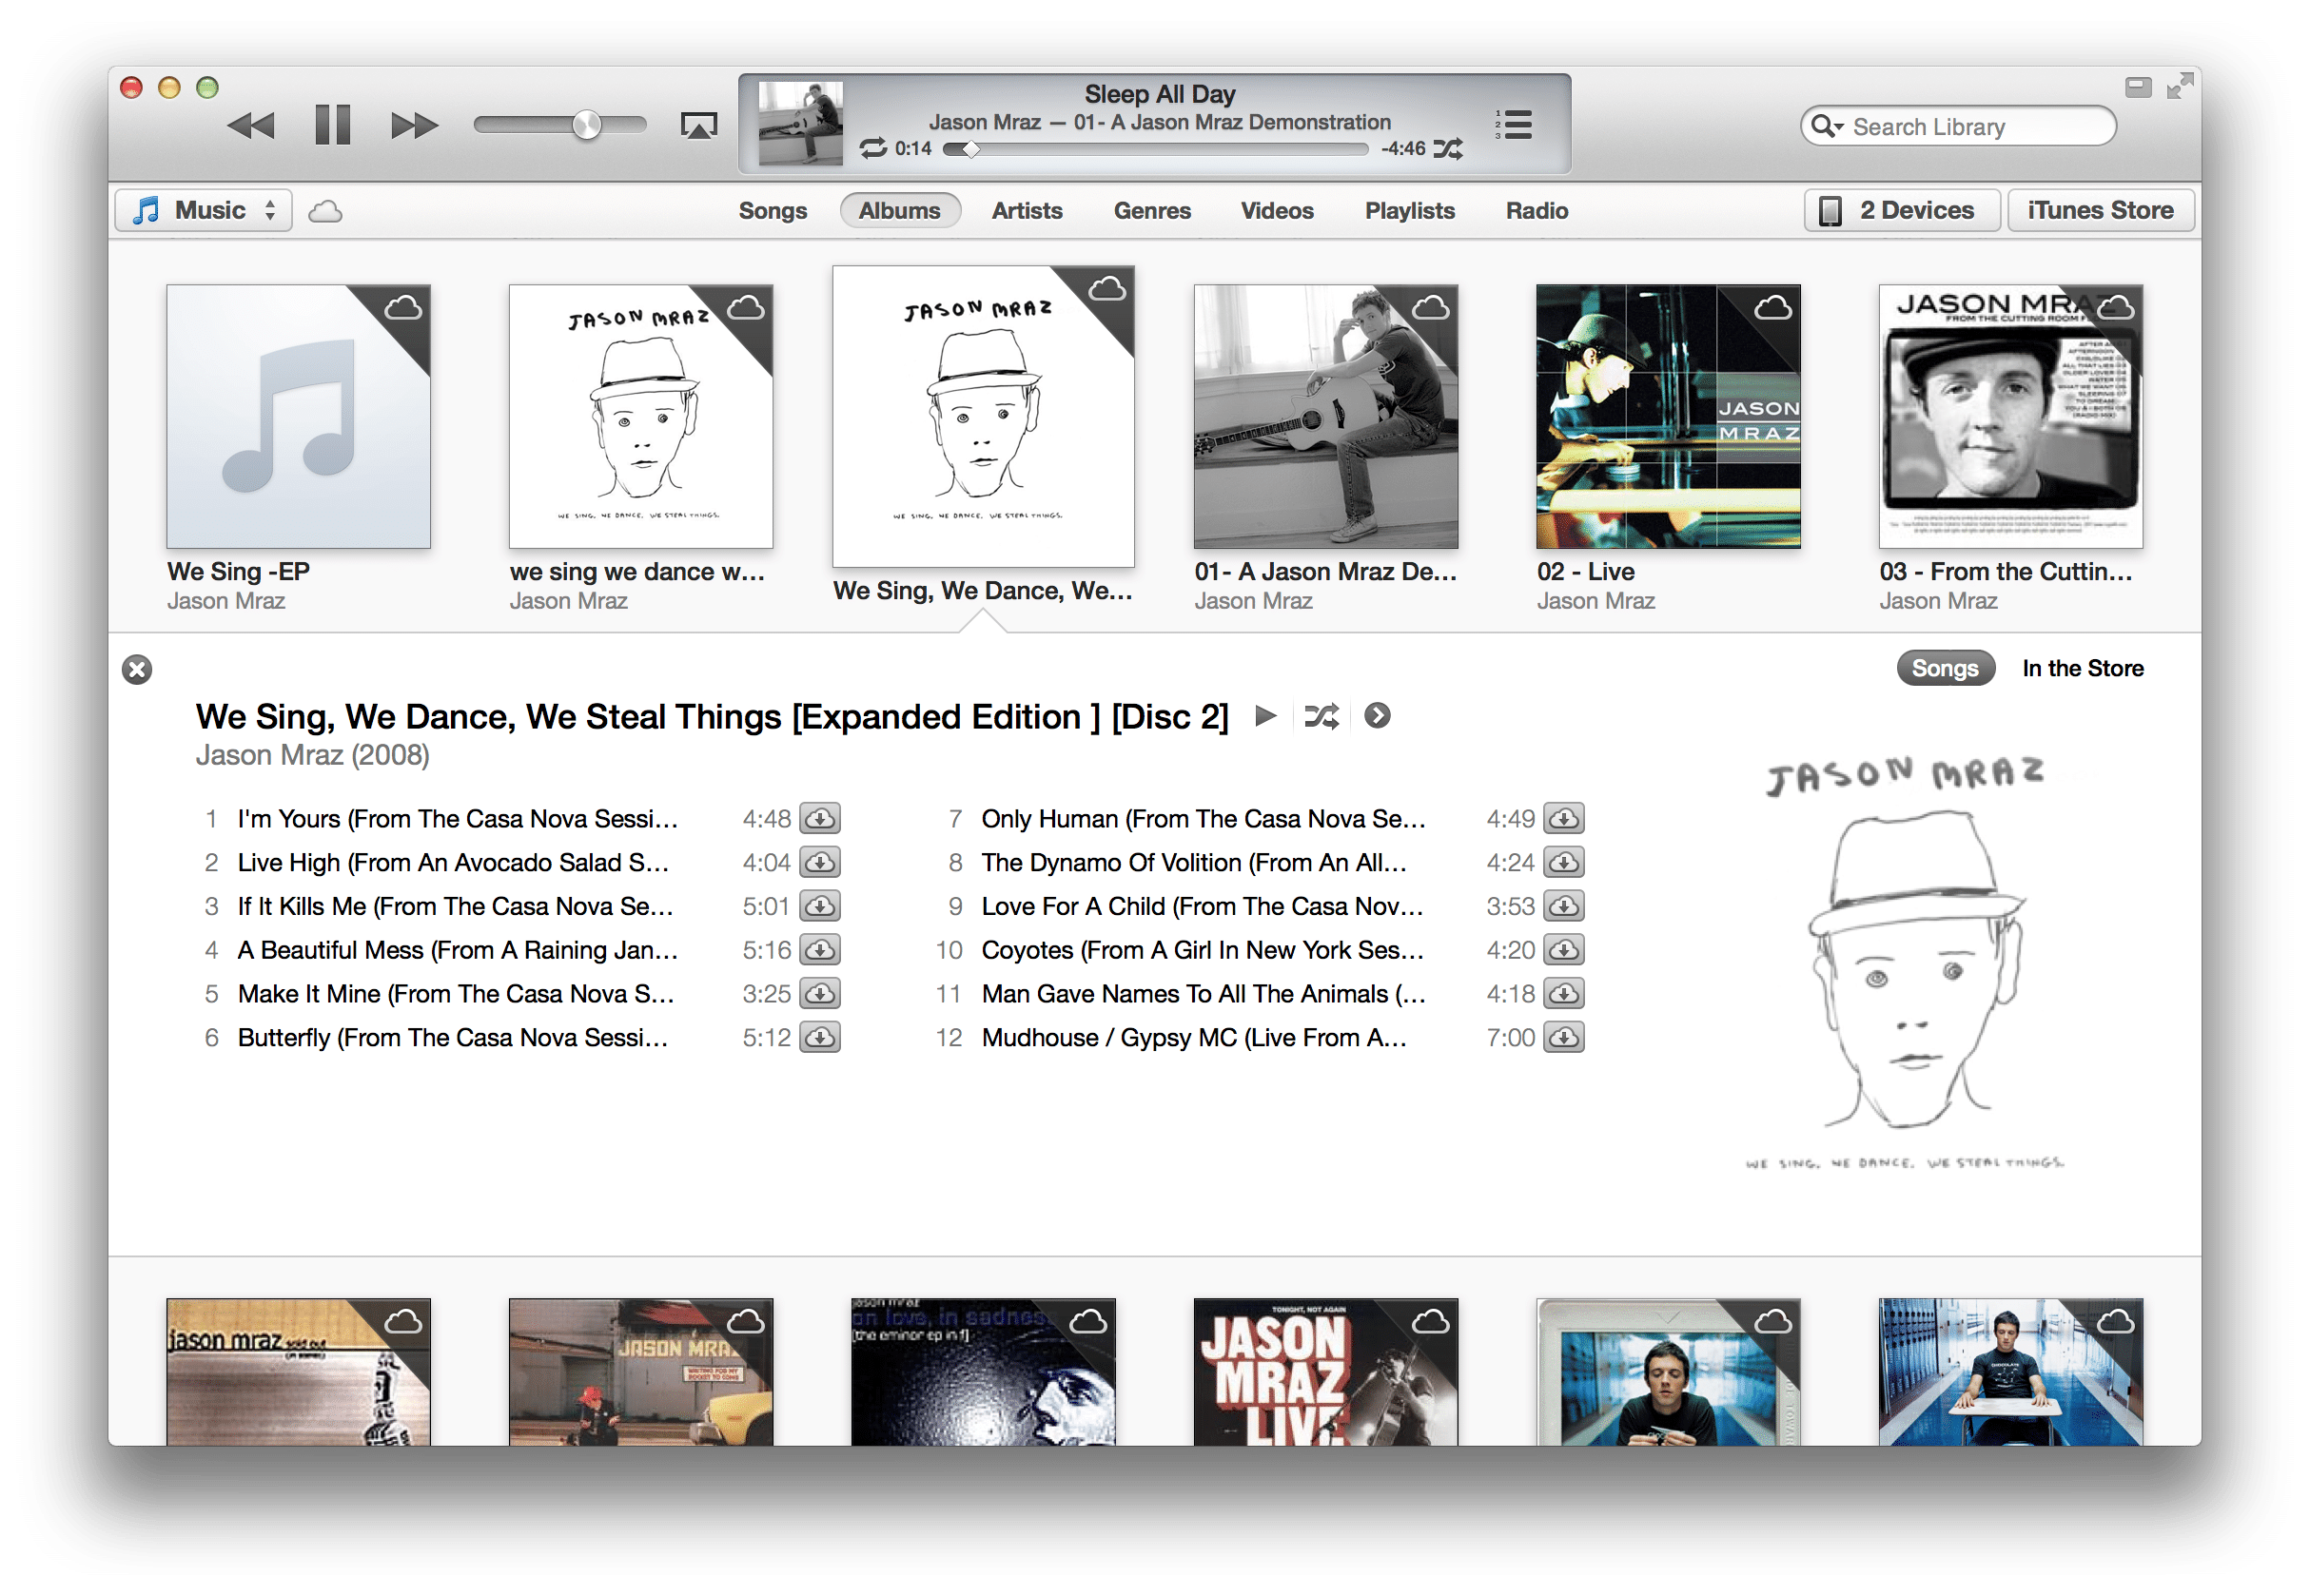This screenshot has width=2310, height=1596.
Task: Open the 01- A Jason Mraz Demonstration album
Action: [x=1325, y=416]
